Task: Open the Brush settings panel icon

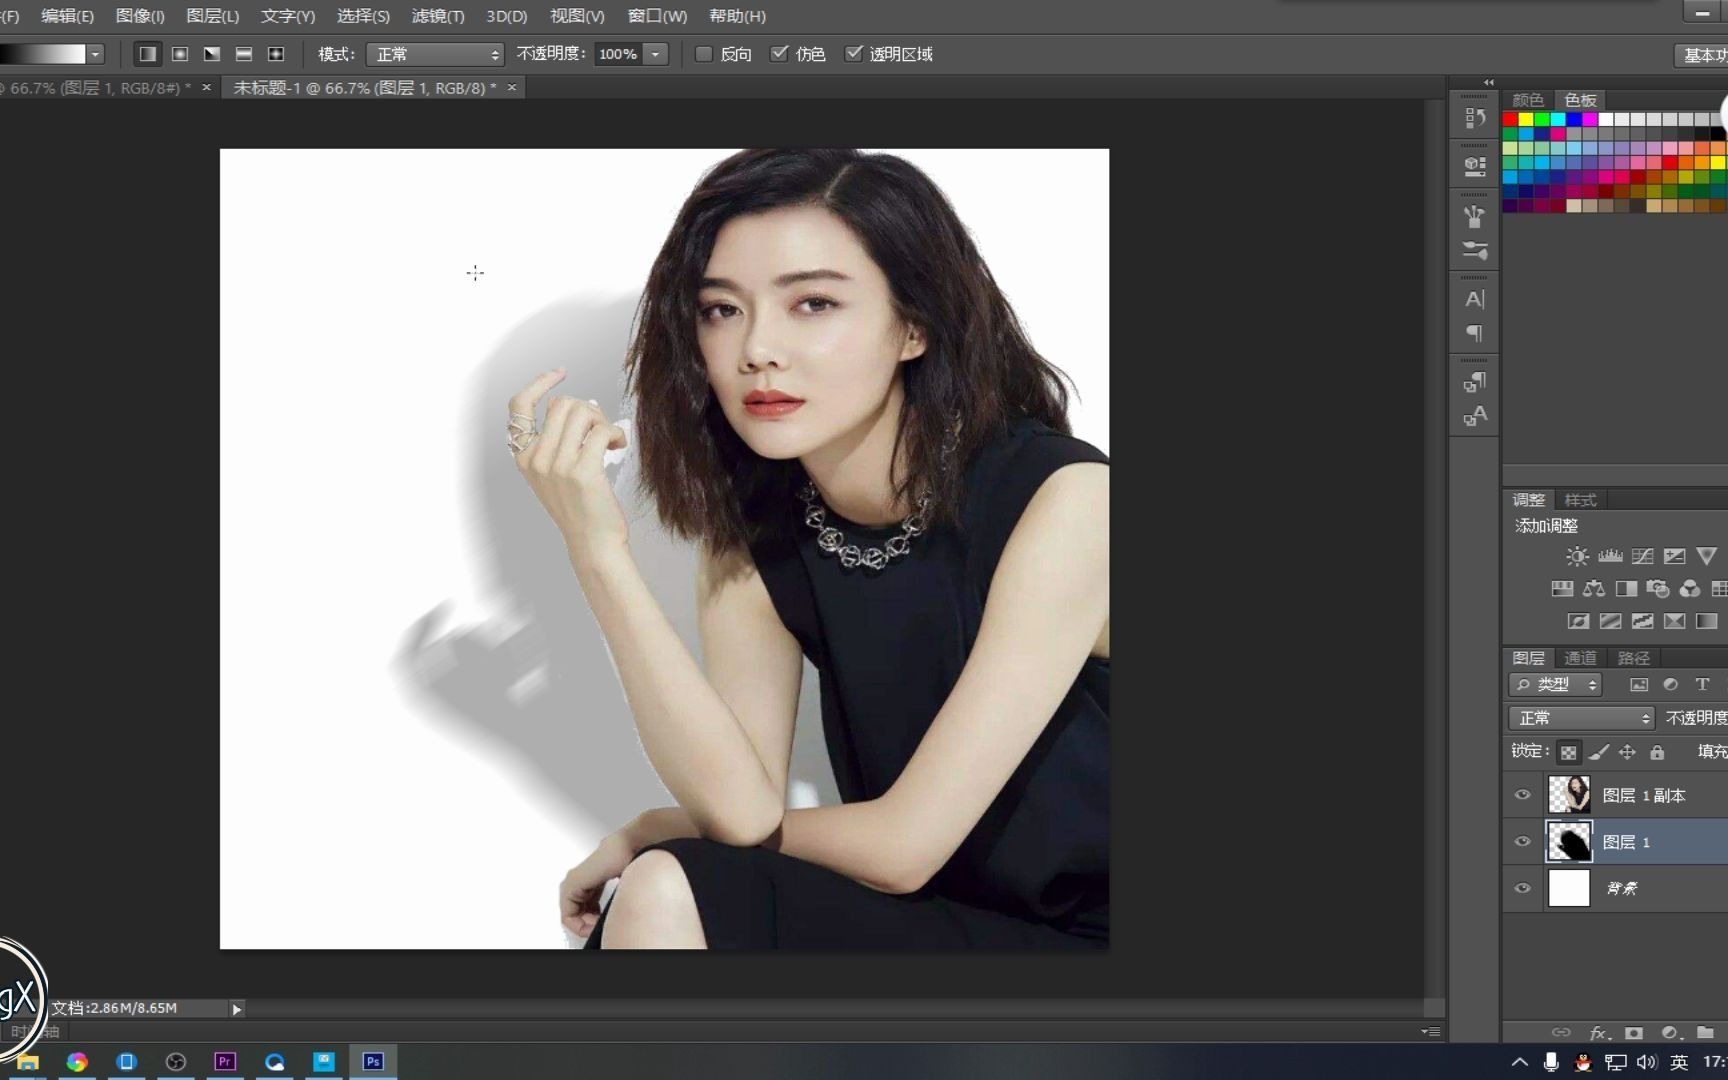Action: click(x=1475, y=250)
